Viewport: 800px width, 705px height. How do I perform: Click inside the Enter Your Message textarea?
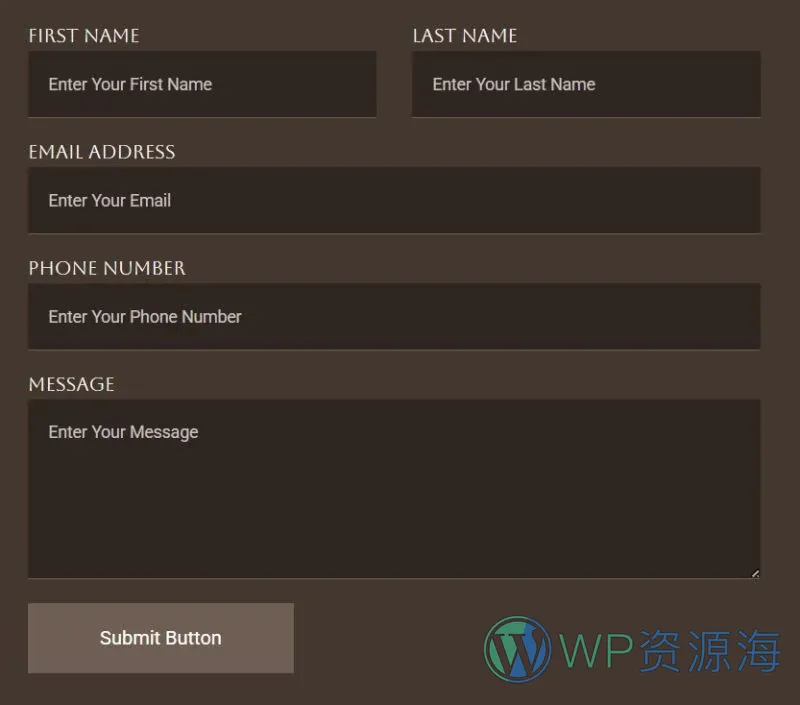coord(394,489)
